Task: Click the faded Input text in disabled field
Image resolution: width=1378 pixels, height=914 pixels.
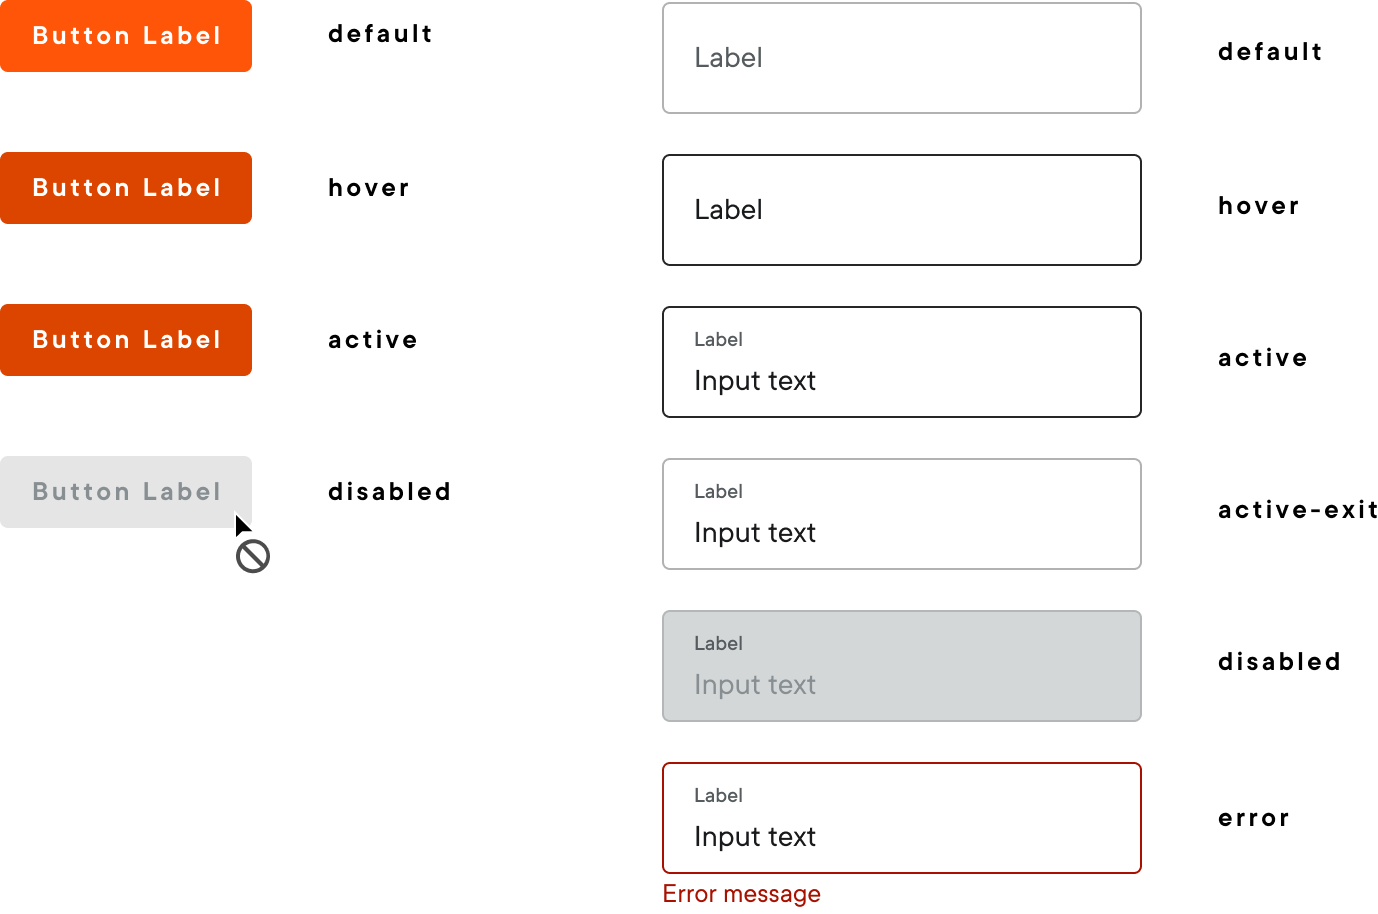Action: tap(755, 685)
